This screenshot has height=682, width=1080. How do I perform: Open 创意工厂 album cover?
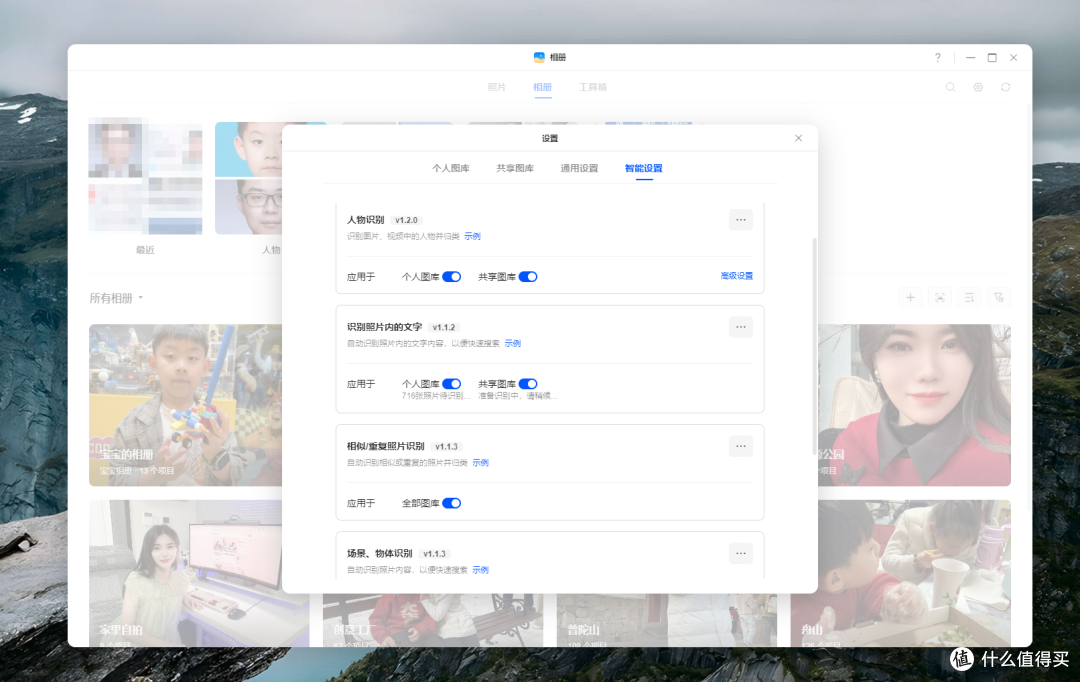pyautogui.click(x=433, y=620)
